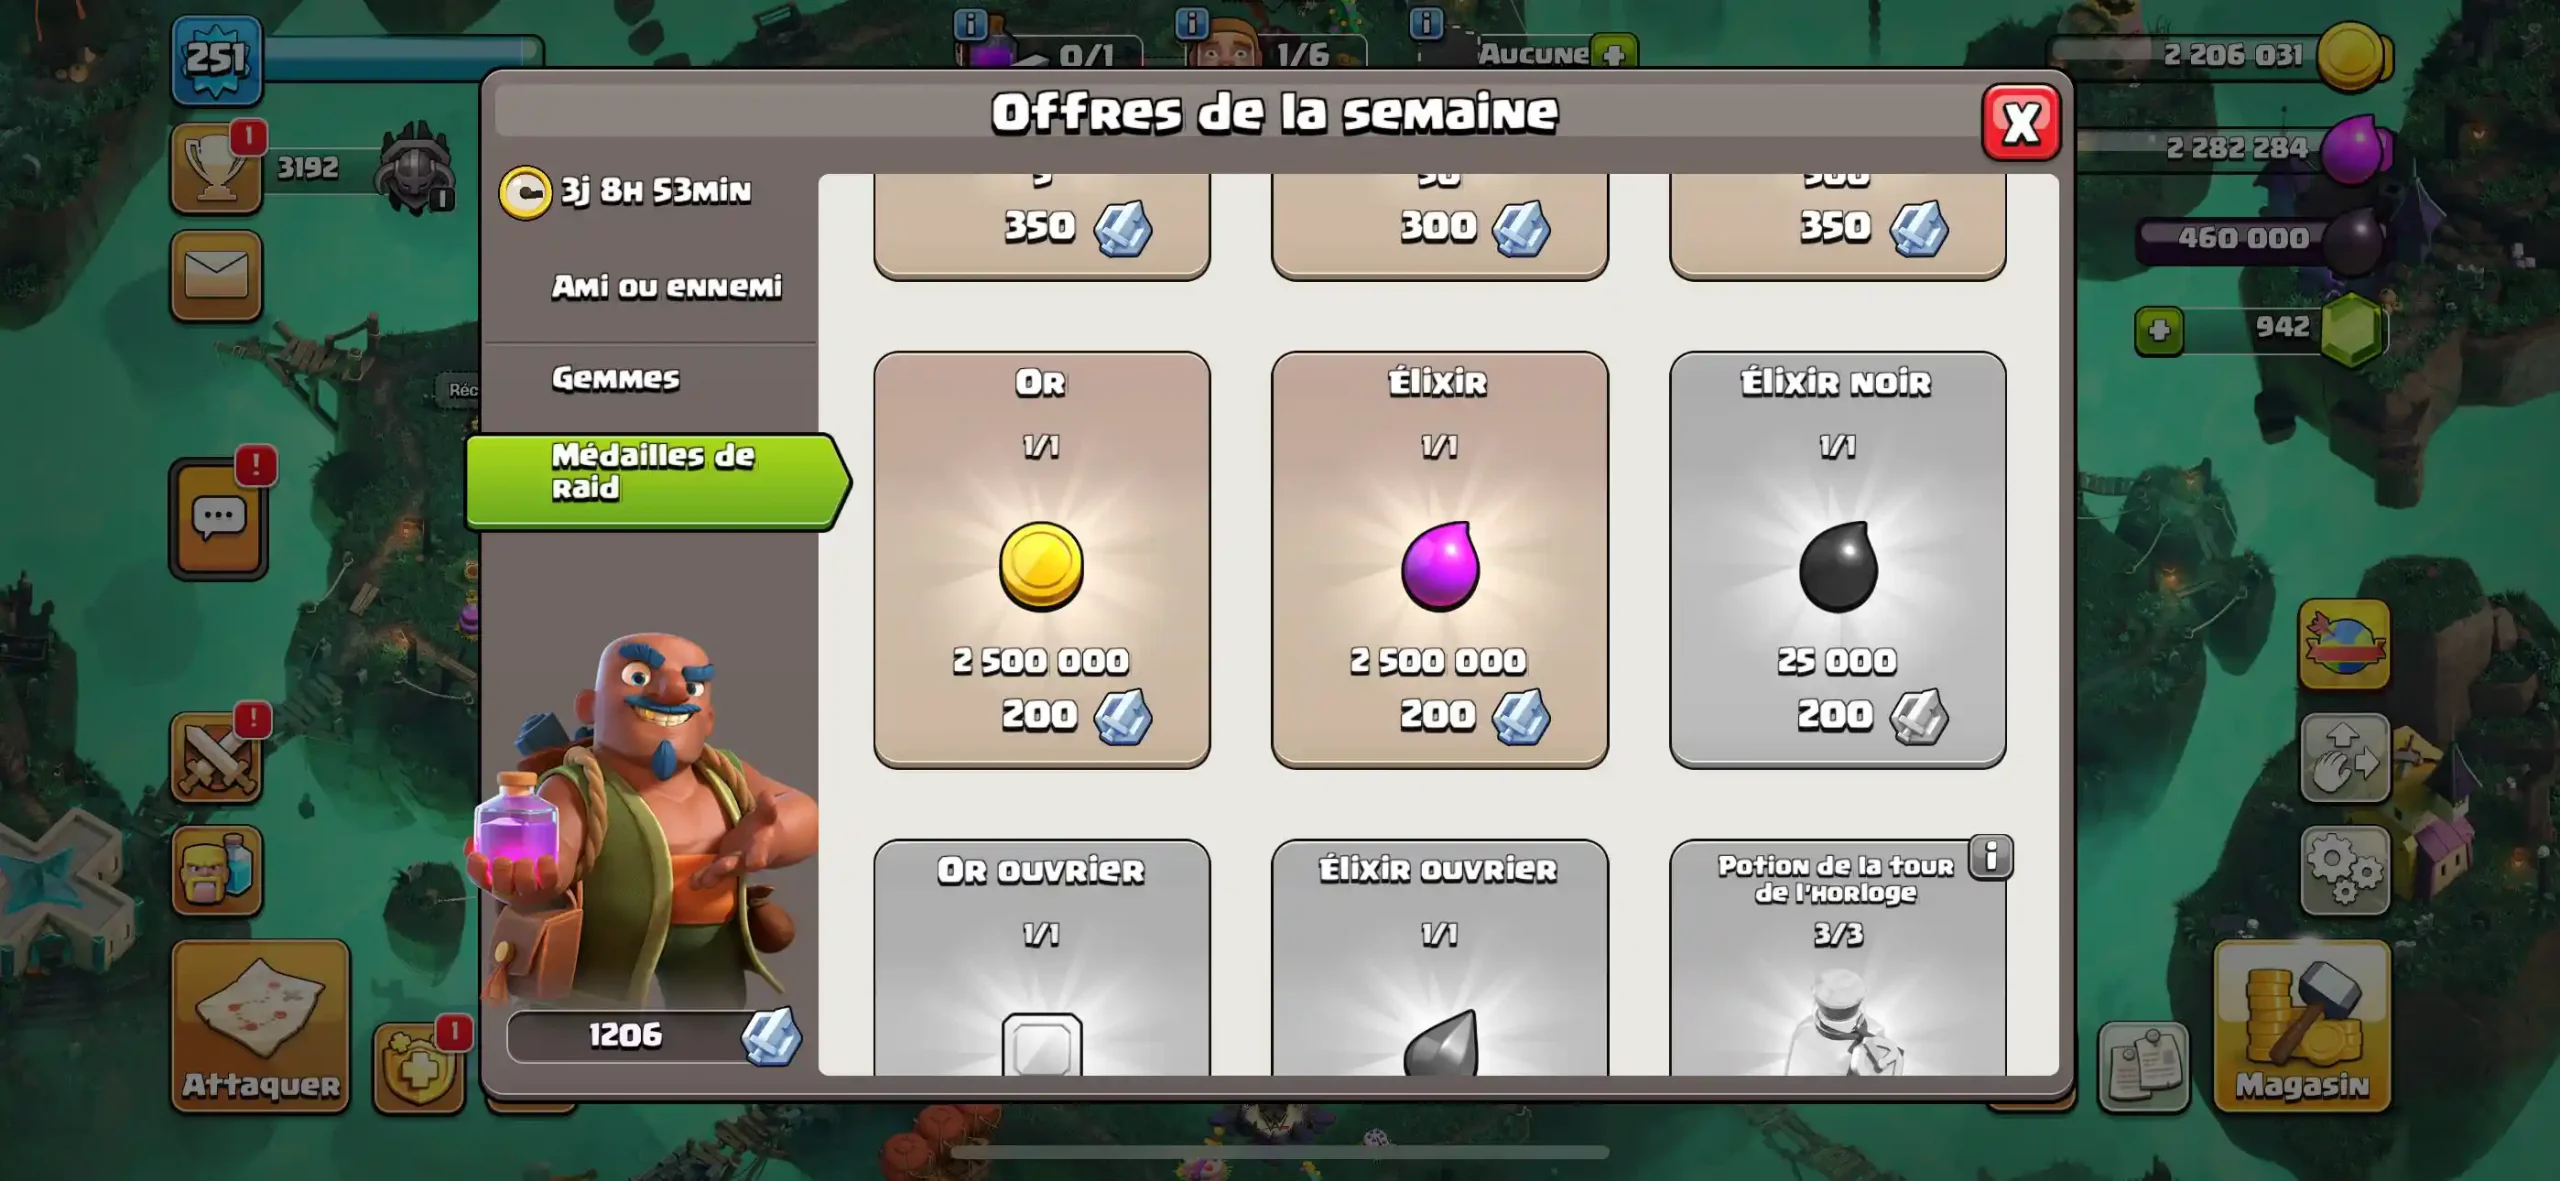
Task: Close the Offres de la semaine window
Action: [x=2021, y=123]
